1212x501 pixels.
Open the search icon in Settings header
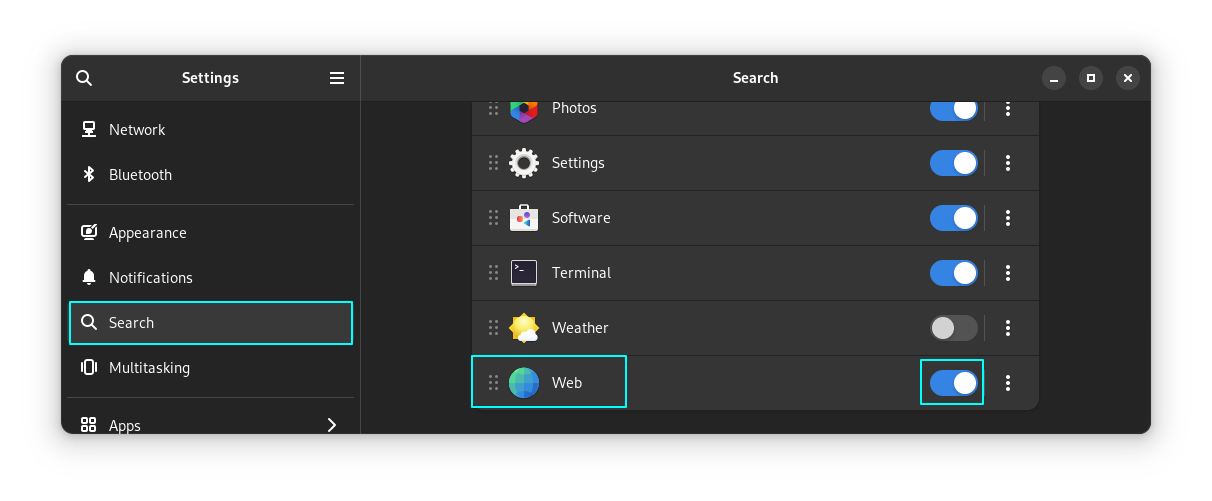(x=84, y=78)
